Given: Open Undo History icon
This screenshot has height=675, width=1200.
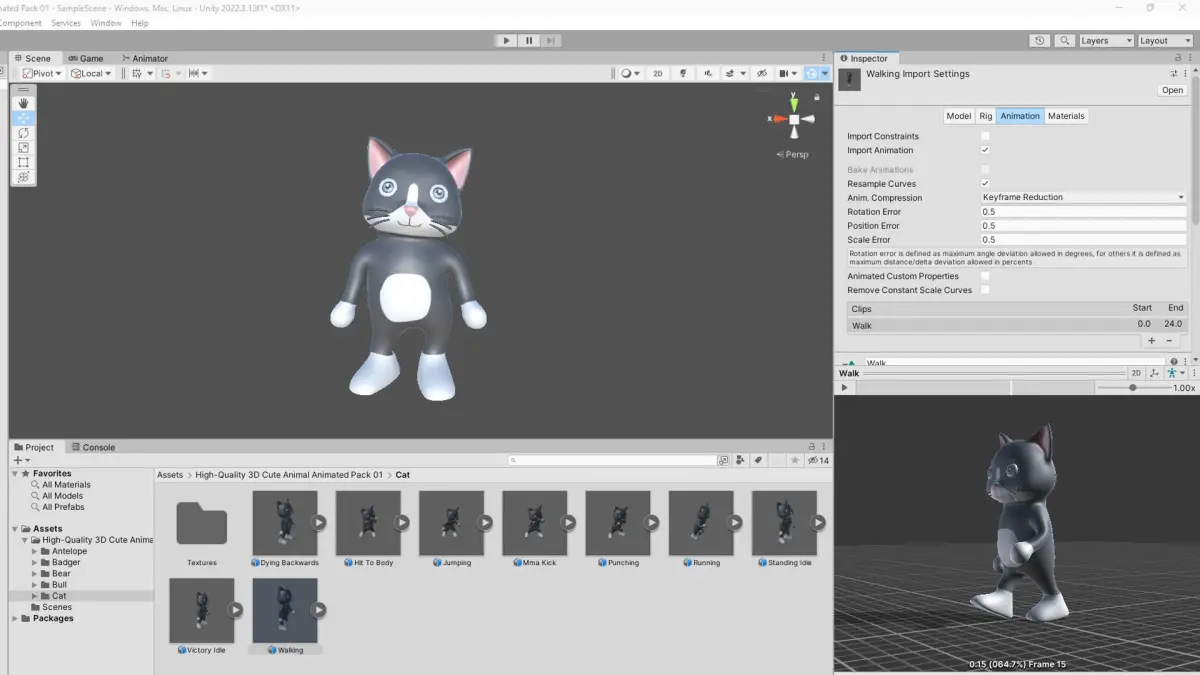Looking at the screenshot, I should point(1040,41).
